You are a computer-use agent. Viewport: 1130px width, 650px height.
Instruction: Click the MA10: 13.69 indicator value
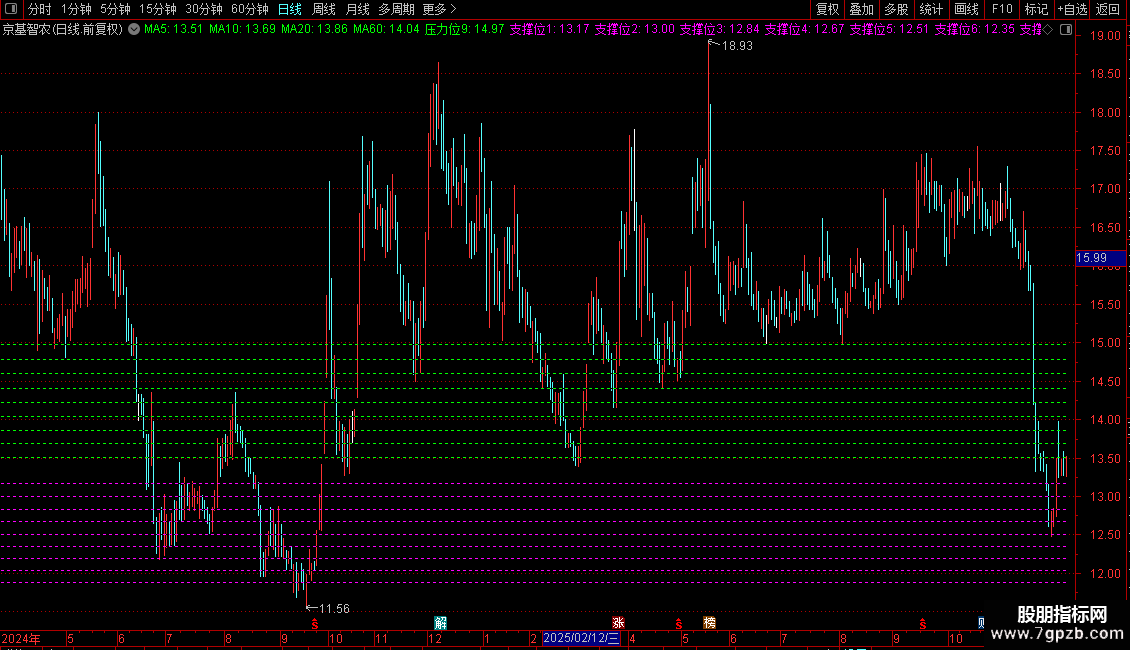(x=242, y=30)
